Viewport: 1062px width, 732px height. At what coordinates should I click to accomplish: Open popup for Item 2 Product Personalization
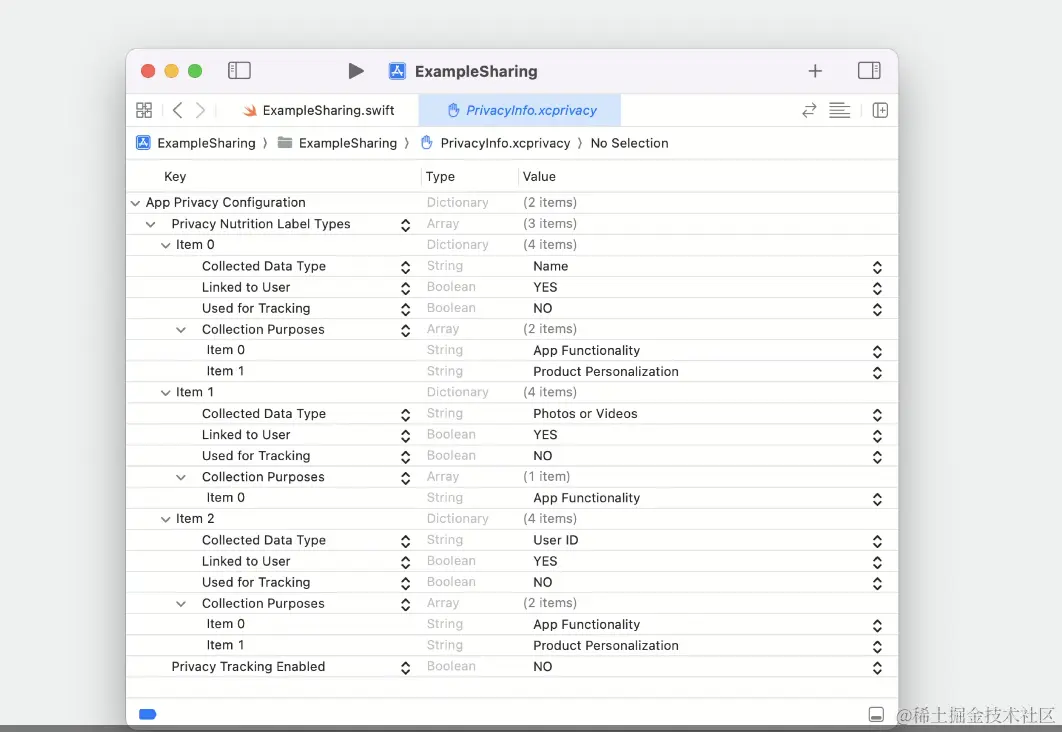[x=877, y=647]
